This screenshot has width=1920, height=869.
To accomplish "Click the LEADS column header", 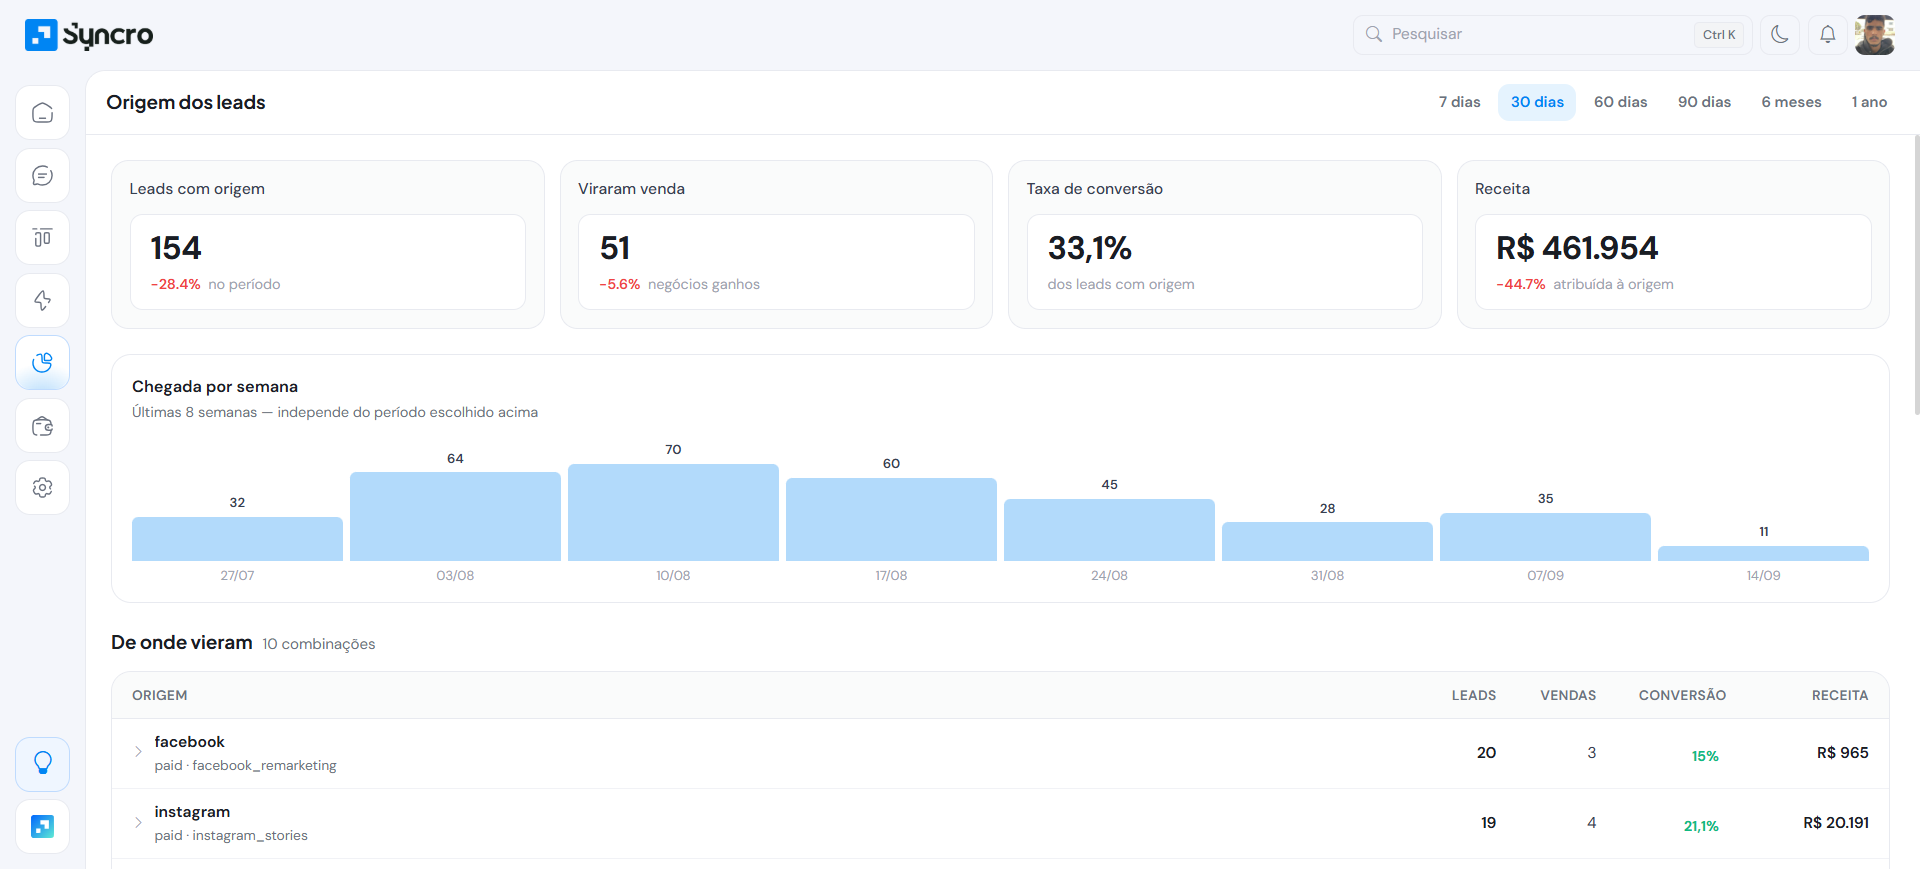I will 1474,695.
